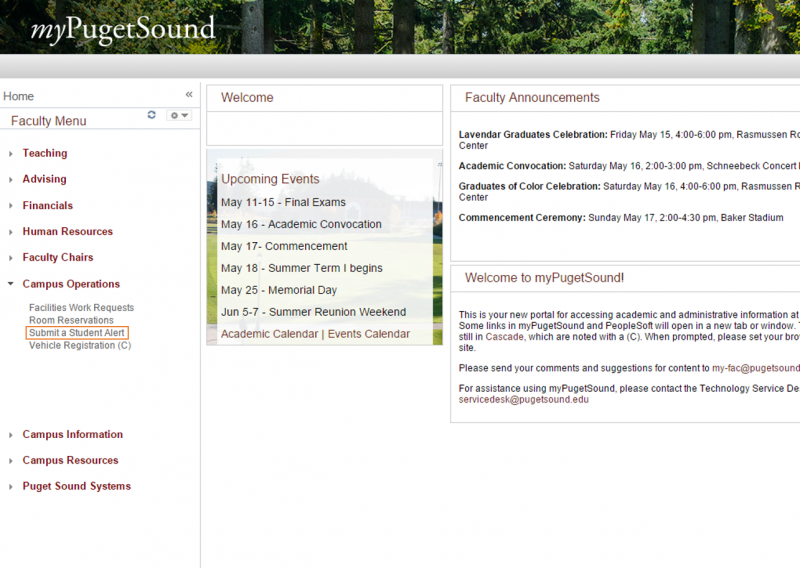This screenshot has width=800, height=568.
Task: Open the Human Resources menu item
Action: click(67, 231)
